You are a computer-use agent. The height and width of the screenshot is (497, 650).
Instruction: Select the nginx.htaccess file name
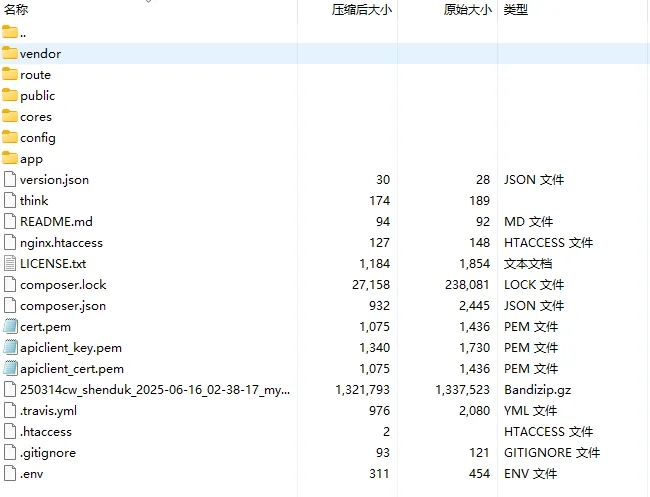pos(61,243)
